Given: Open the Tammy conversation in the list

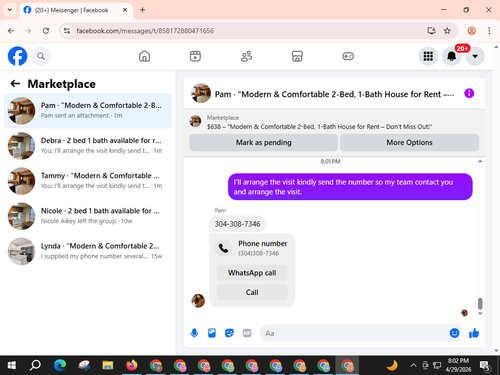Looking at the screenshot, I should click(88, 181).
